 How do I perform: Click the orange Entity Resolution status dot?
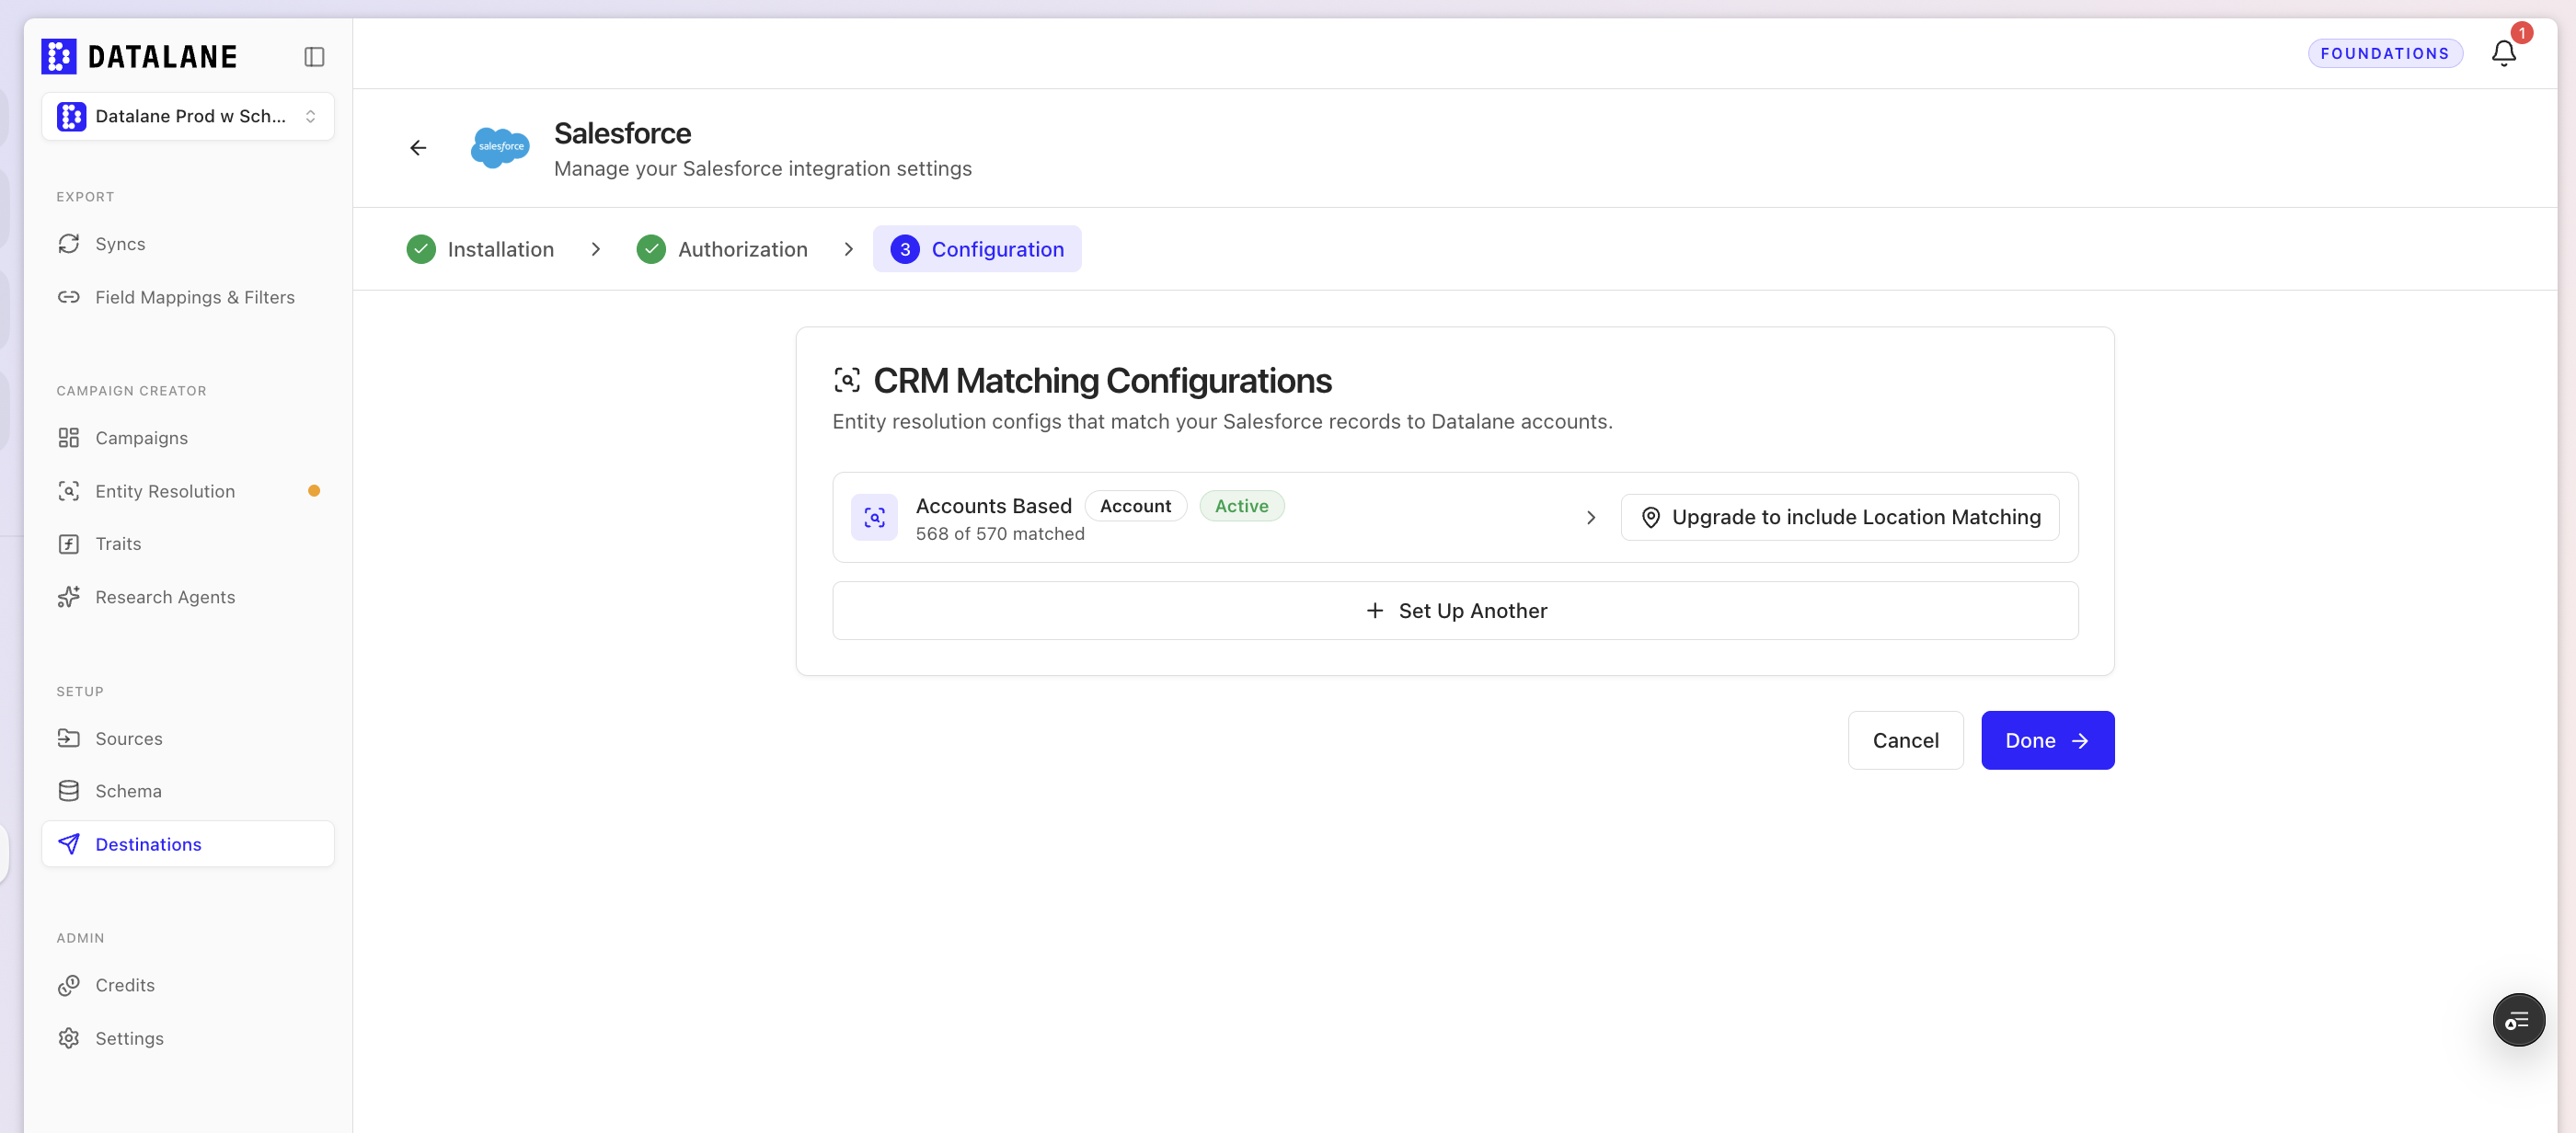[314, 491]
